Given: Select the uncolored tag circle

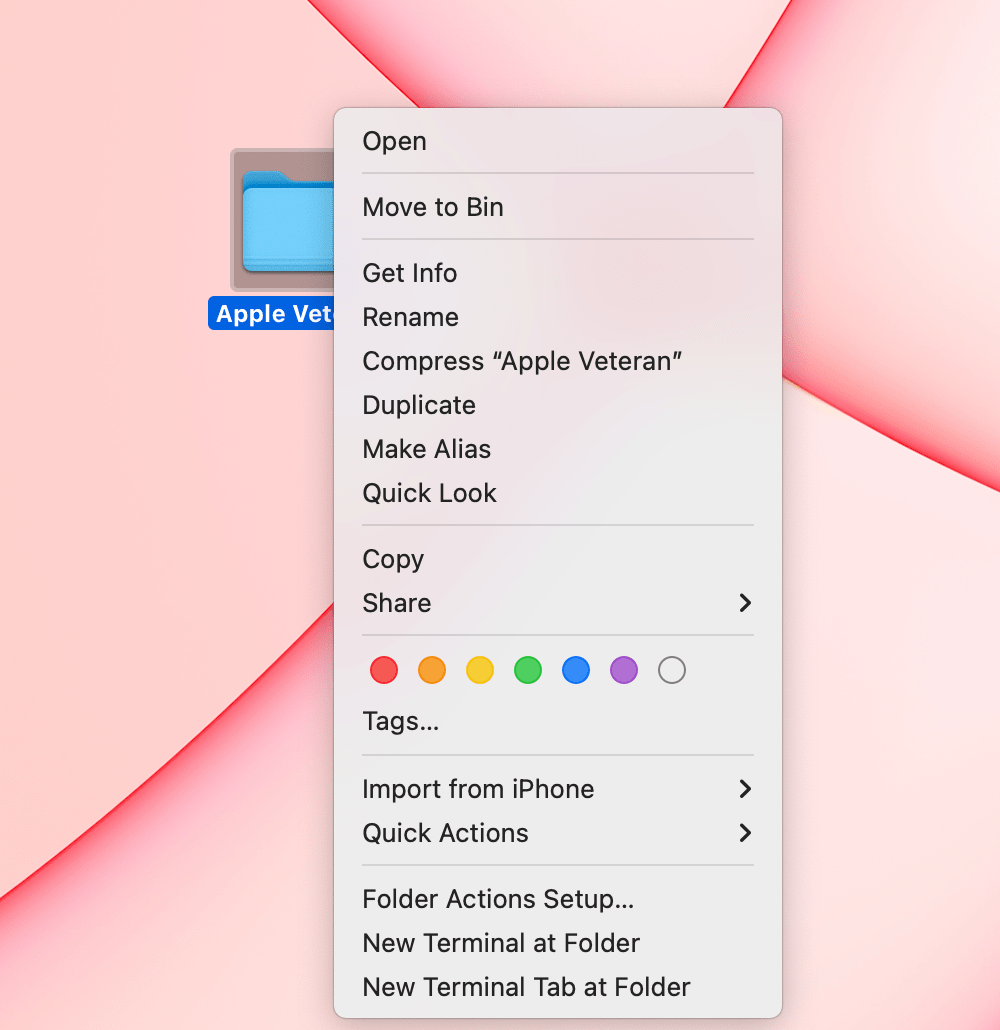Looking at the screenshot, I should (x=671, y=670).
